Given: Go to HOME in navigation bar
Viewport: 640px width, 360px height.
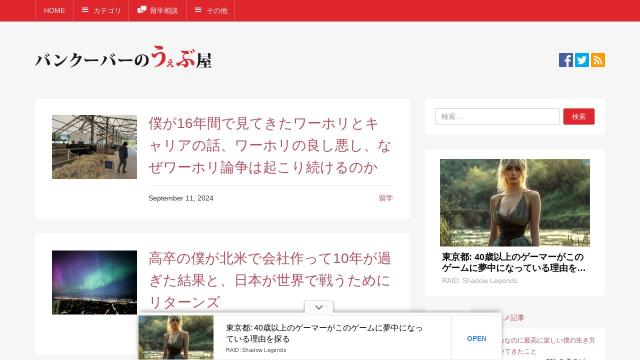Looking at the screenshot, I should (54, 11).
